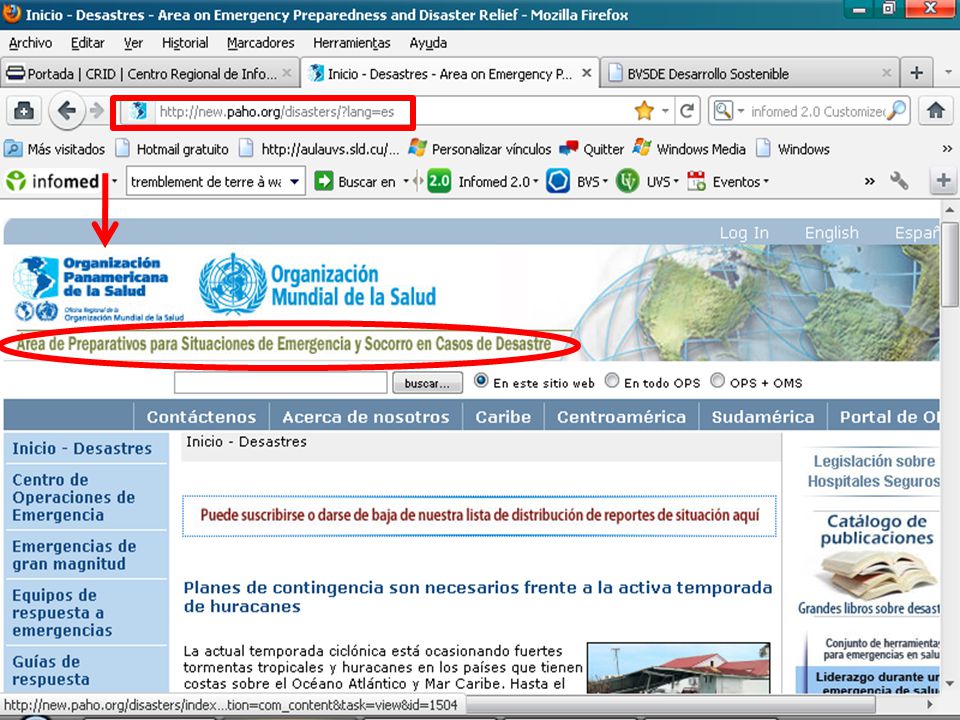Expand Buscar en dropdown arrow
960x720 pixels.
[405, 181]
